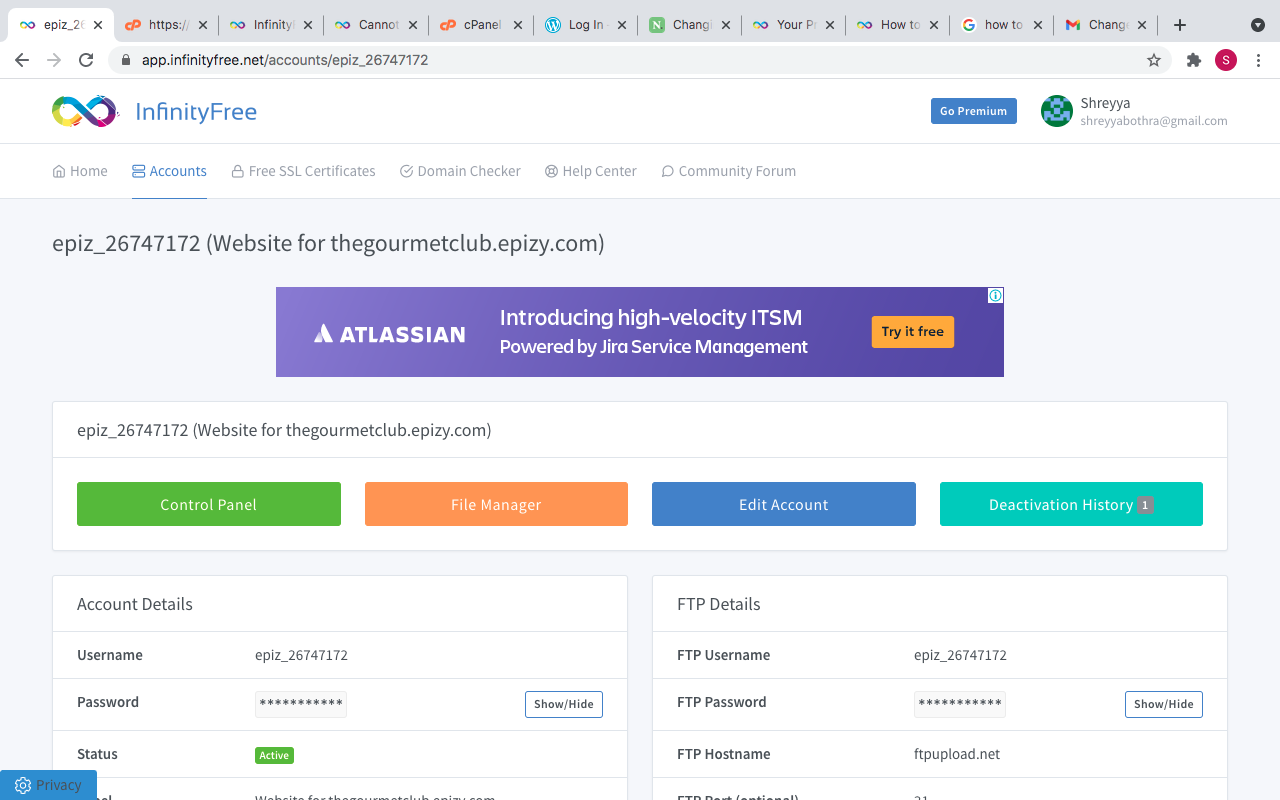Screen dimensions: 1280x800
Task: Open the tab search chevron at top right
Action: [1258, 24]
